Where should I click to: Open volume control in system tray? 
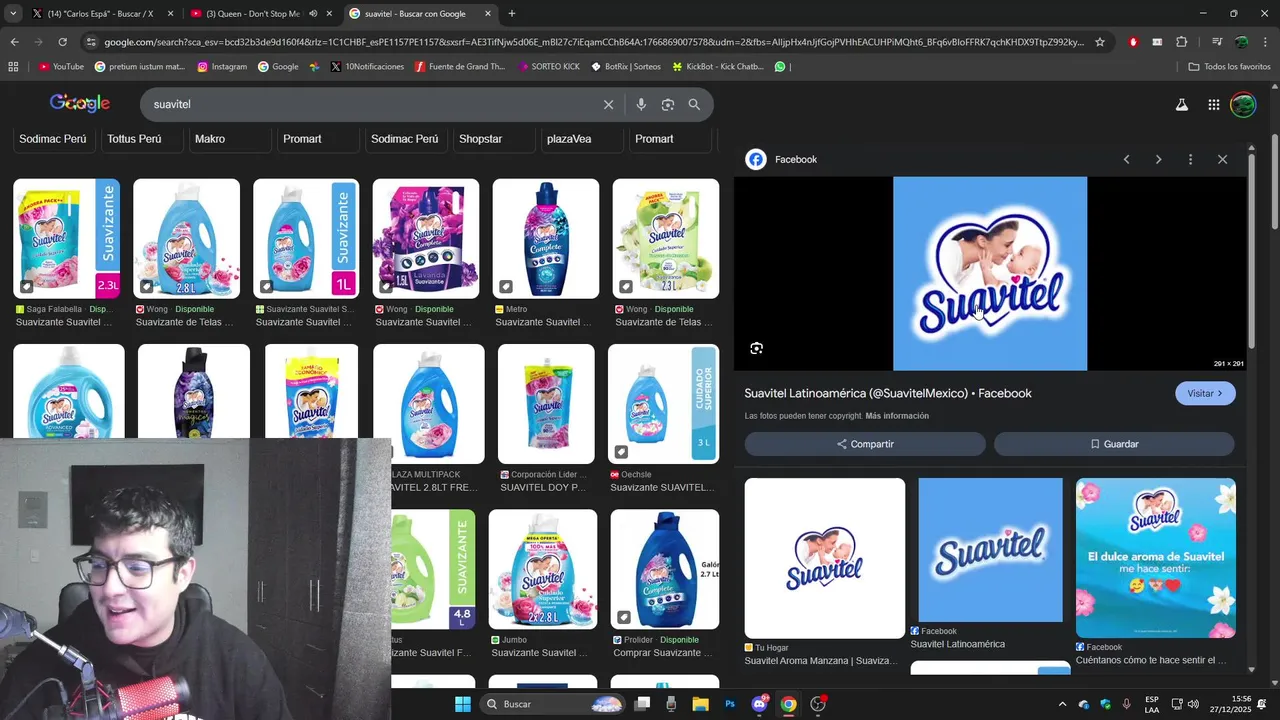(1193, 704)
